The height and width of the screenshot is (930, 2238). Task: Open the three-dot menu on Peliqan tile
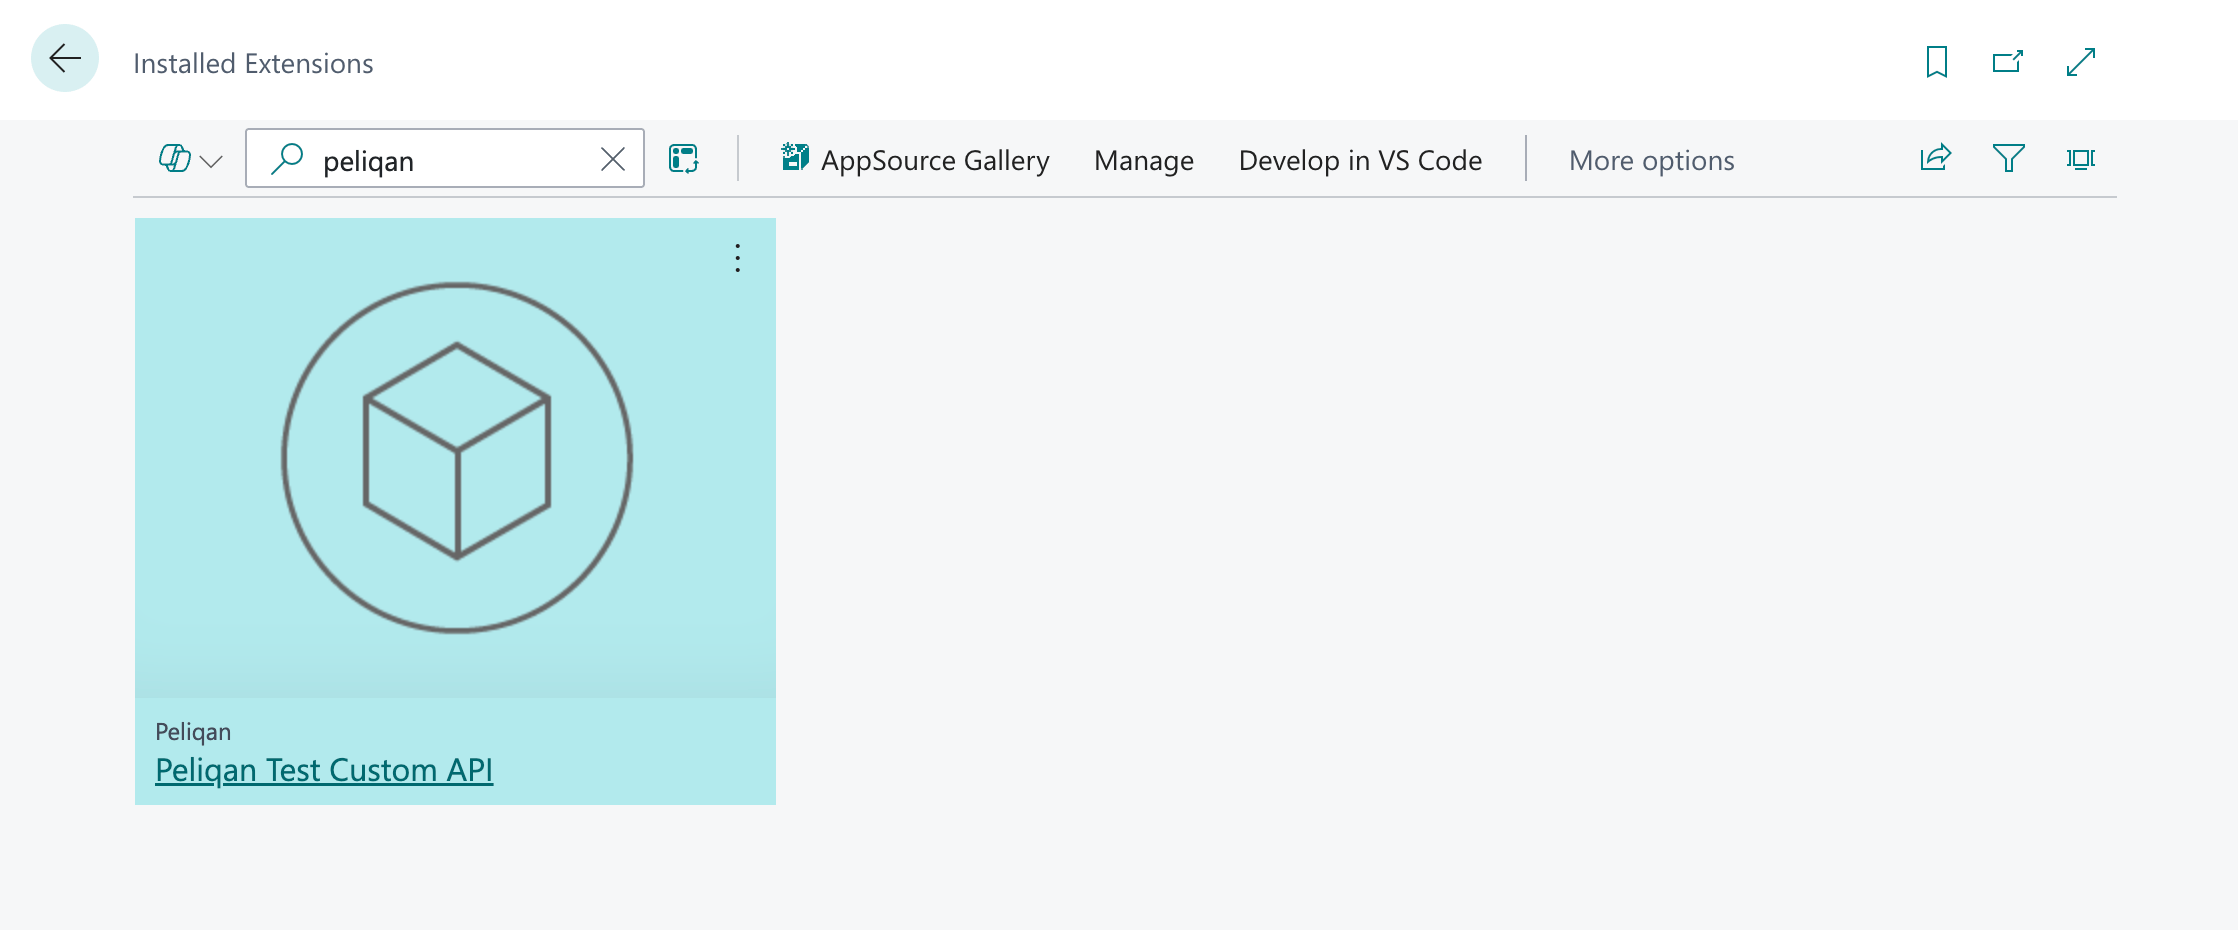738,258
